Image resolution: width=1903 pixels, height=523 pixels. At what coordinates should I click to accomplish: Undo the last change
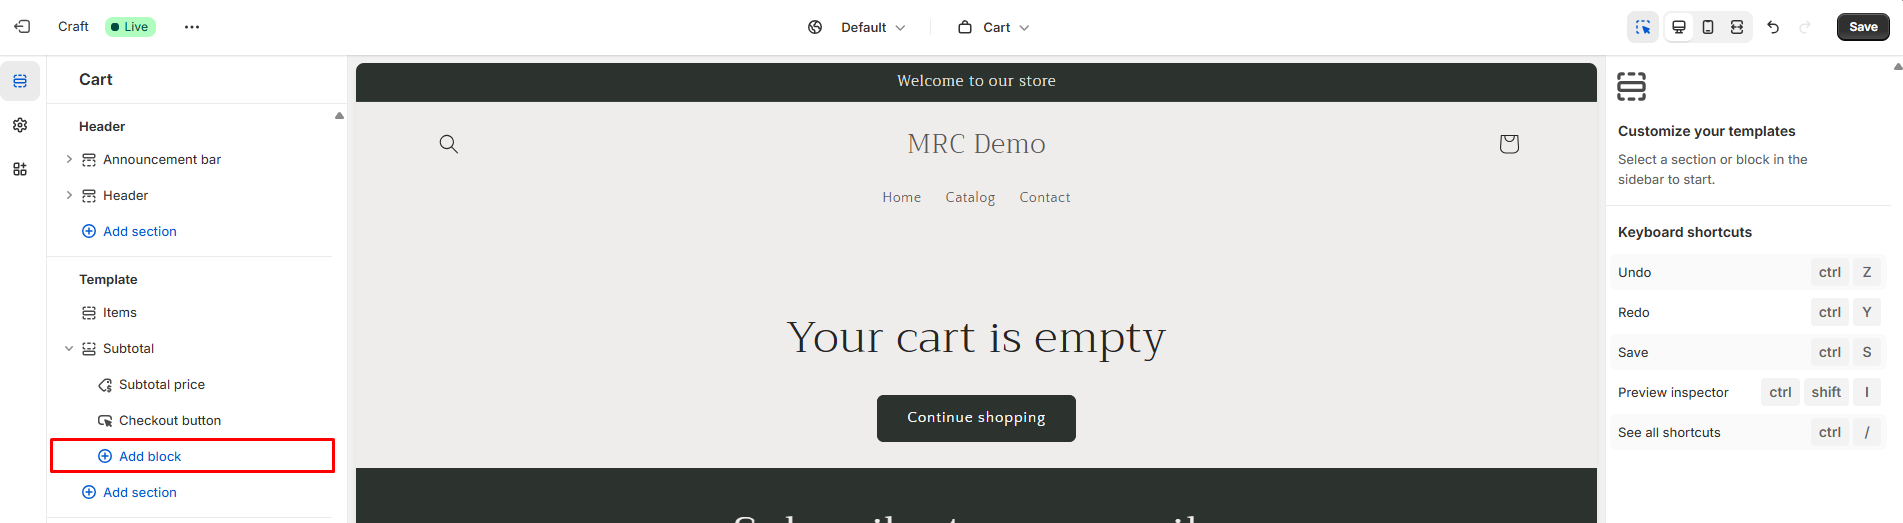coord(1773,27)
